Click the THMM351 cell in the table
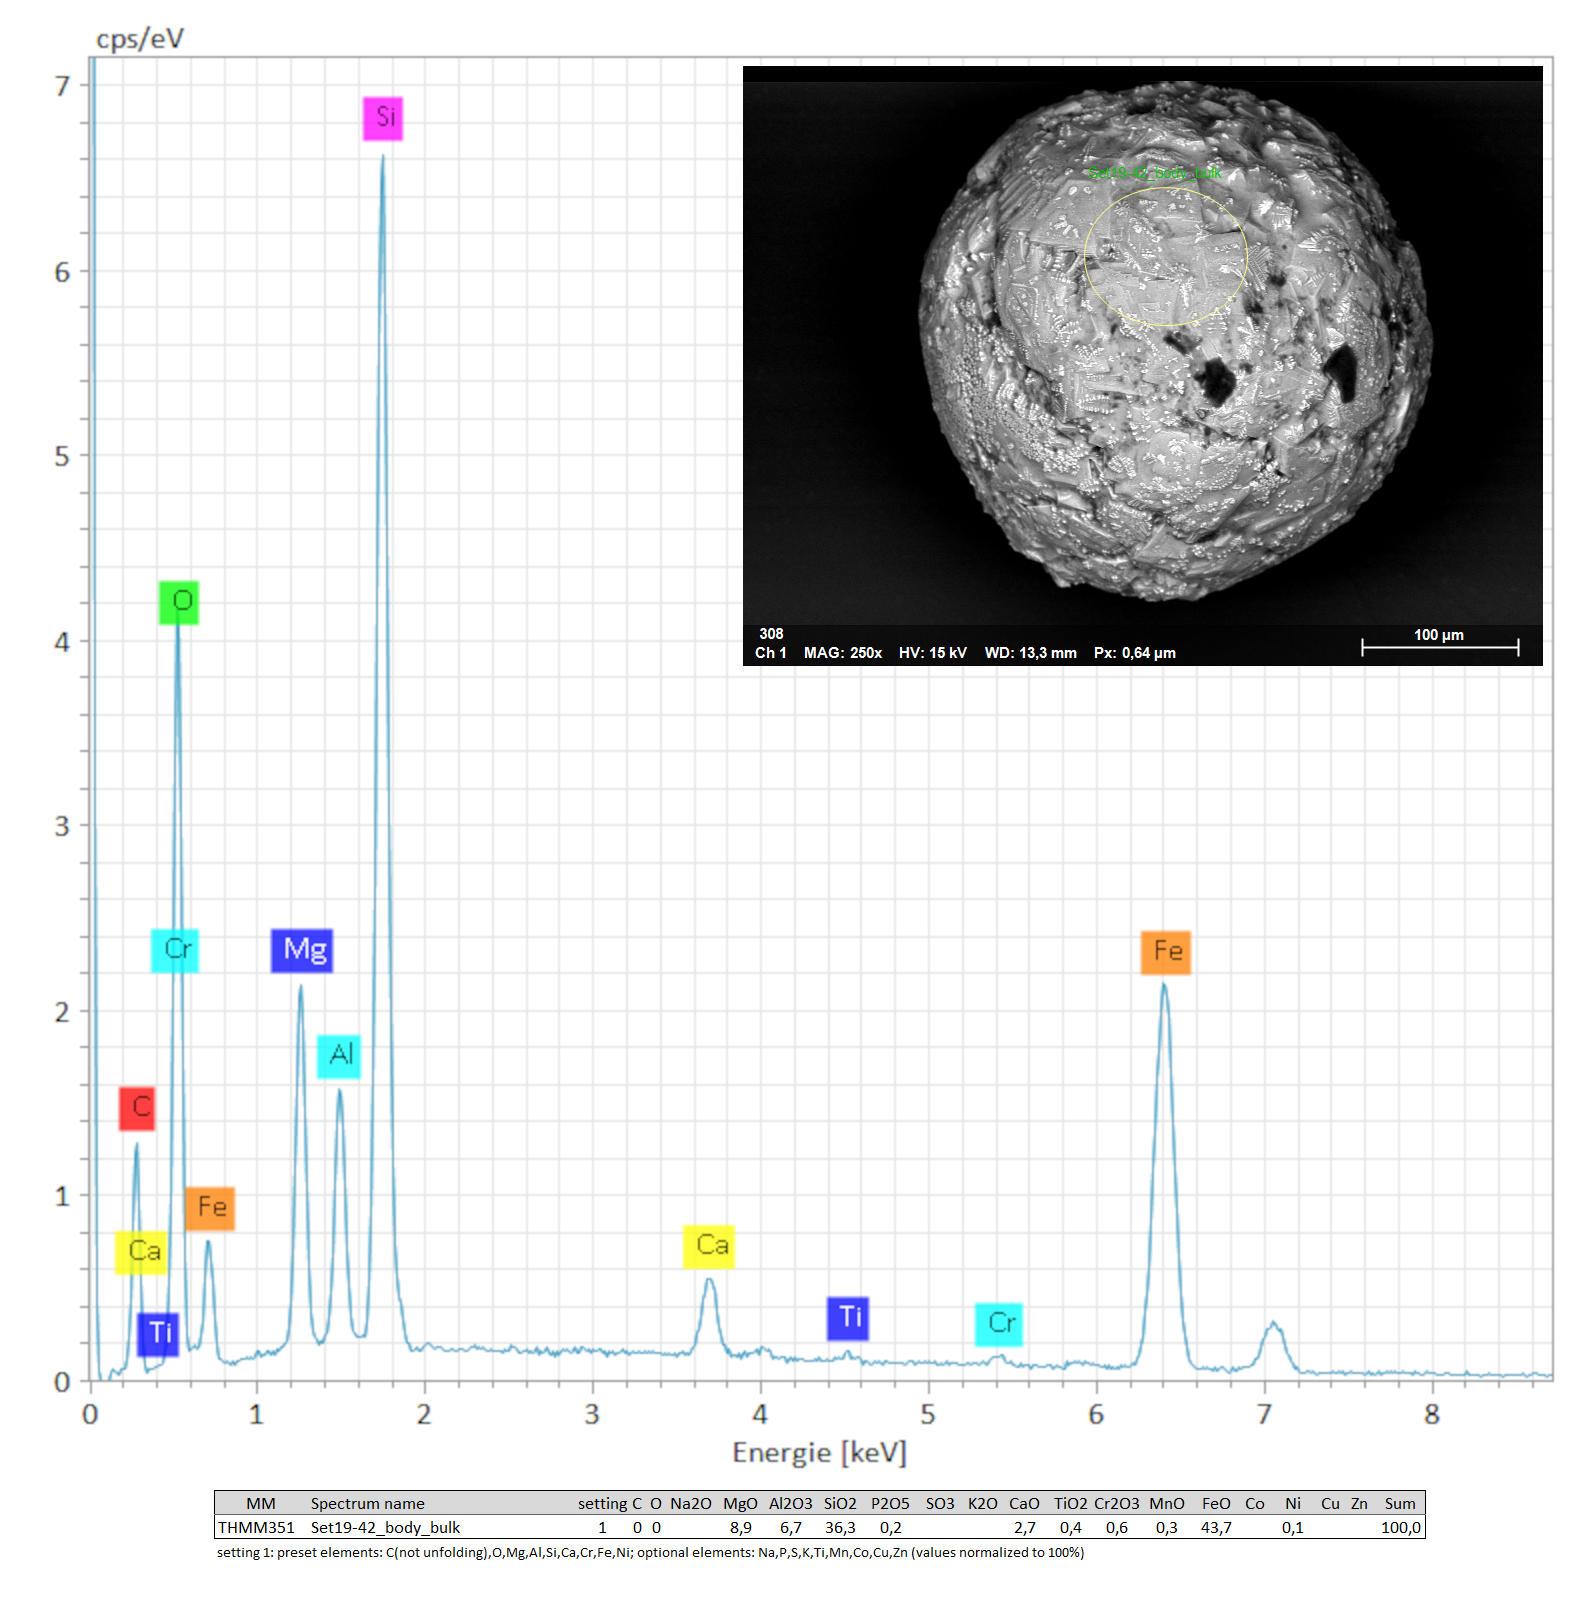Image resolution: width=1584 pixels, height=1598 pixels. [257, 1528]
